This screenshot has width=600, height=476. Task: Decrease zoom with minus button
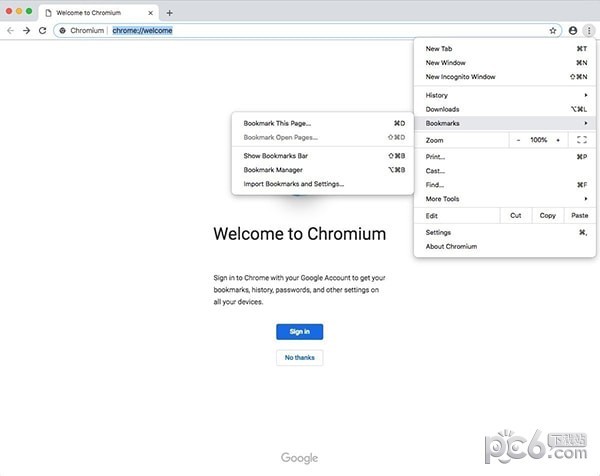click(518, 140)
